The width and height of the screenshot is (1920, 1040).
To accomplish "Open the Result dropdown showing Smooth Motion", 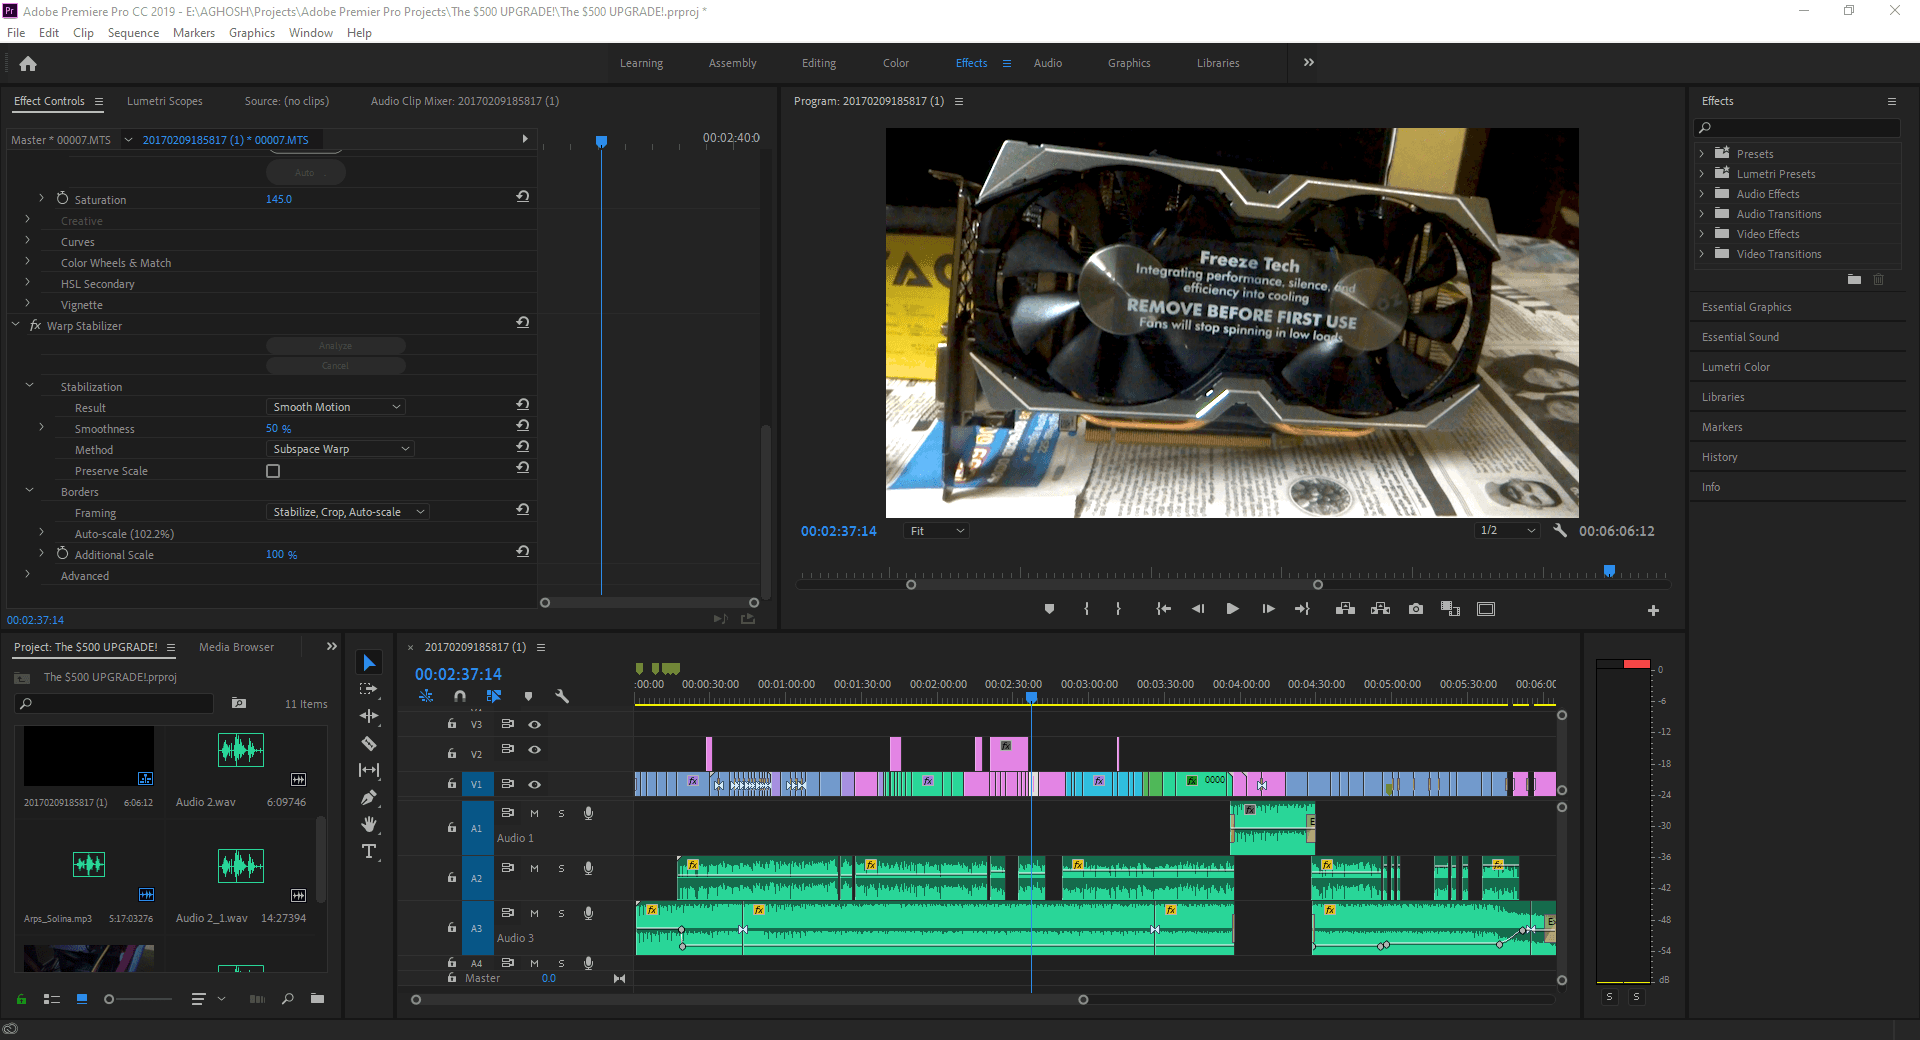I will (x=334, y=406).
